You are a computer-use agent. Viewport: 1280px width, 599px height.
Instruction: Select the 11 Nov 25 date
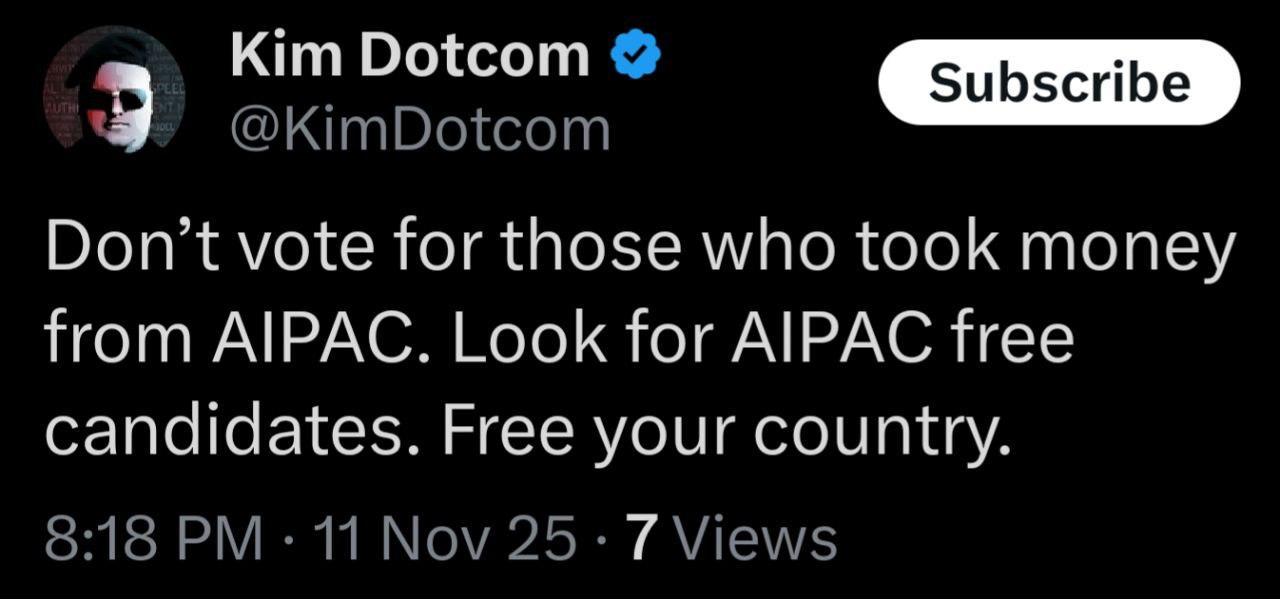click(444, 539)
